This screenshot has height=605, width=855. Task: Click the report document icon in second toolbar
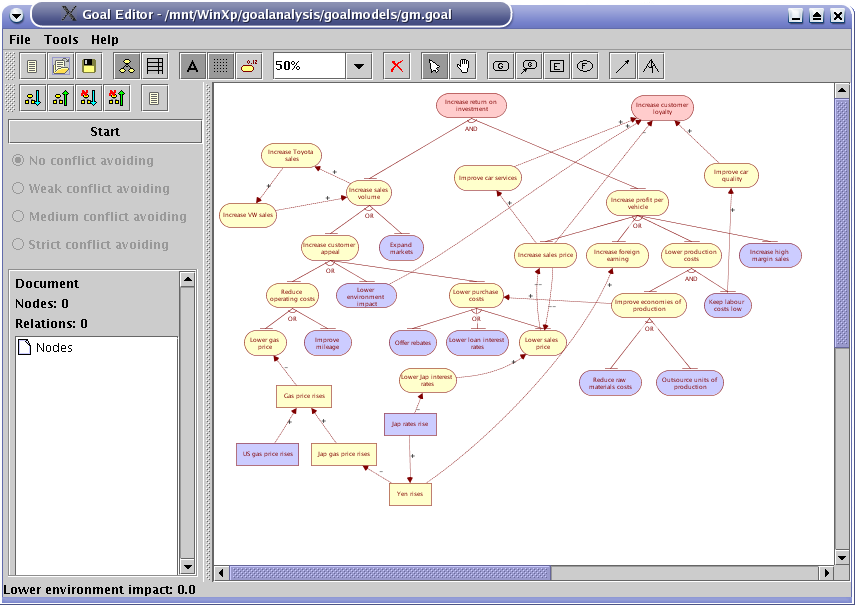pyautogui.click(x=154, y=98)
